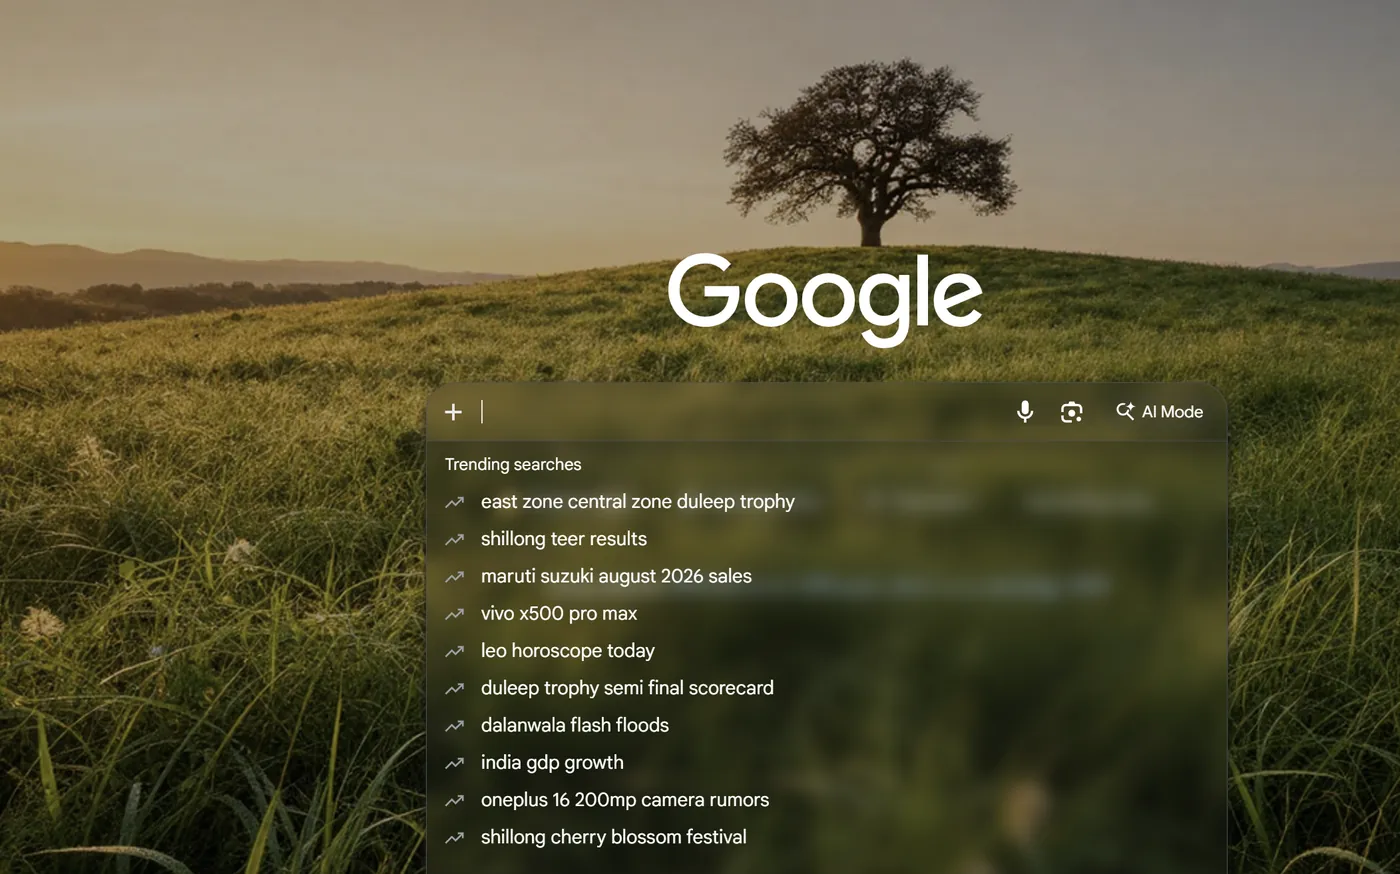Select 'duleep trophy semi final scorecard' suggestion
This screenshot has height=874, width=1400.
[x=826, y=688]
